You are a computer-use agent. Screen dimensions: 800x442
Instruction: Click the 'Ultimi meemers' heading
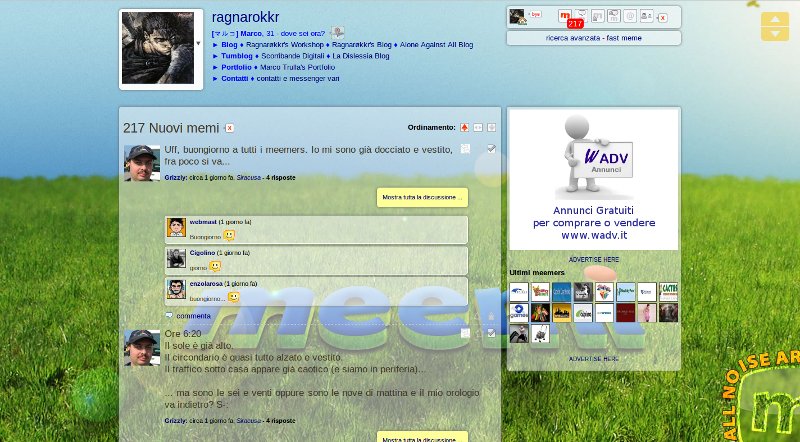(537, 273)
